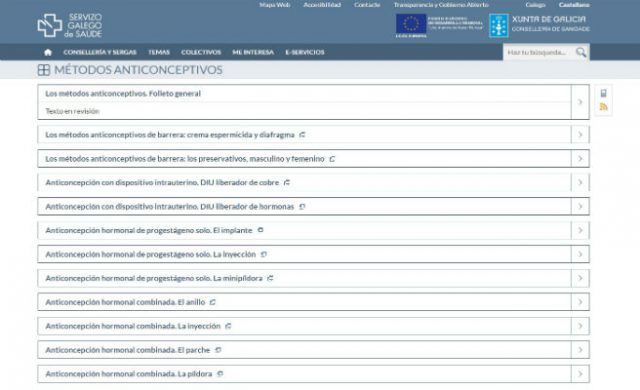The height and width of the screenshot is (390, 640).
Task: Switch language to Galego
Action: point(536,5)
